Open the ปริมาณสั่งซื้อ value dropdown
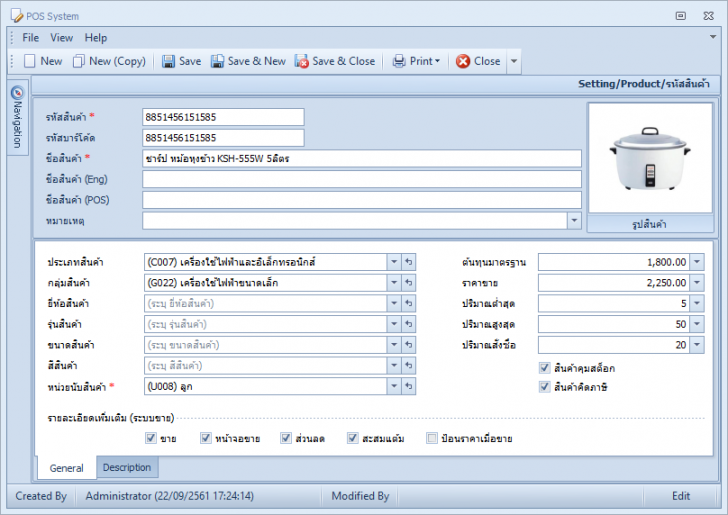The image size is (728, 515). point(697,345)
